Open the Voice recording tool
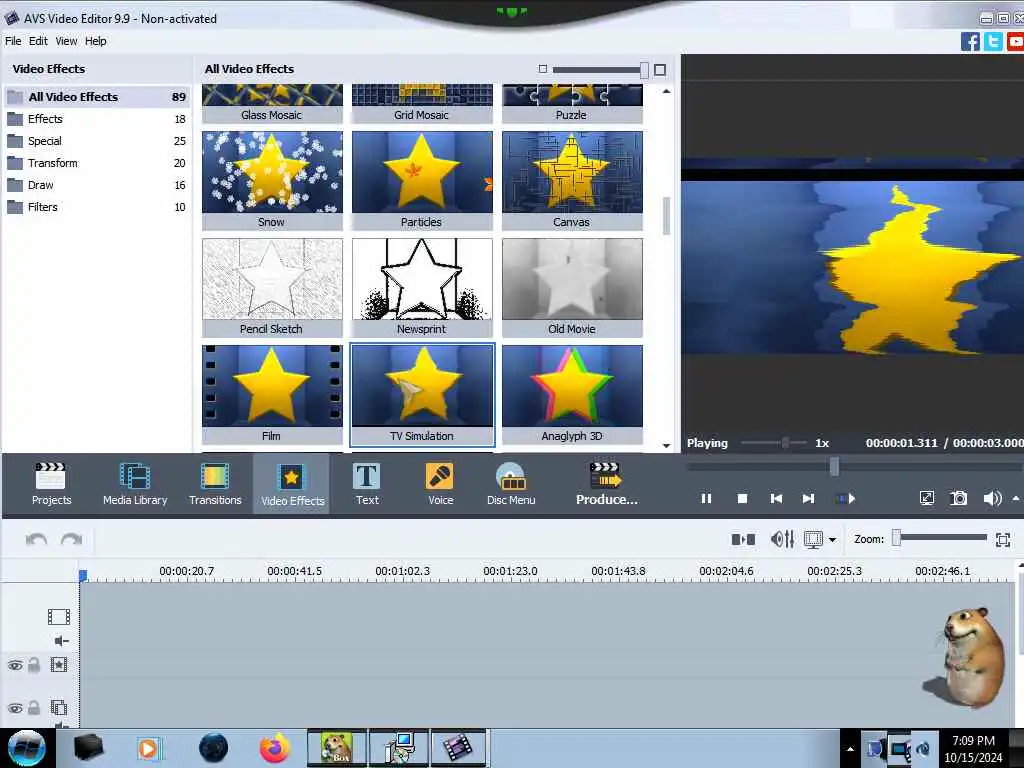Screen dimensions: 1024x768 [440, 484]
